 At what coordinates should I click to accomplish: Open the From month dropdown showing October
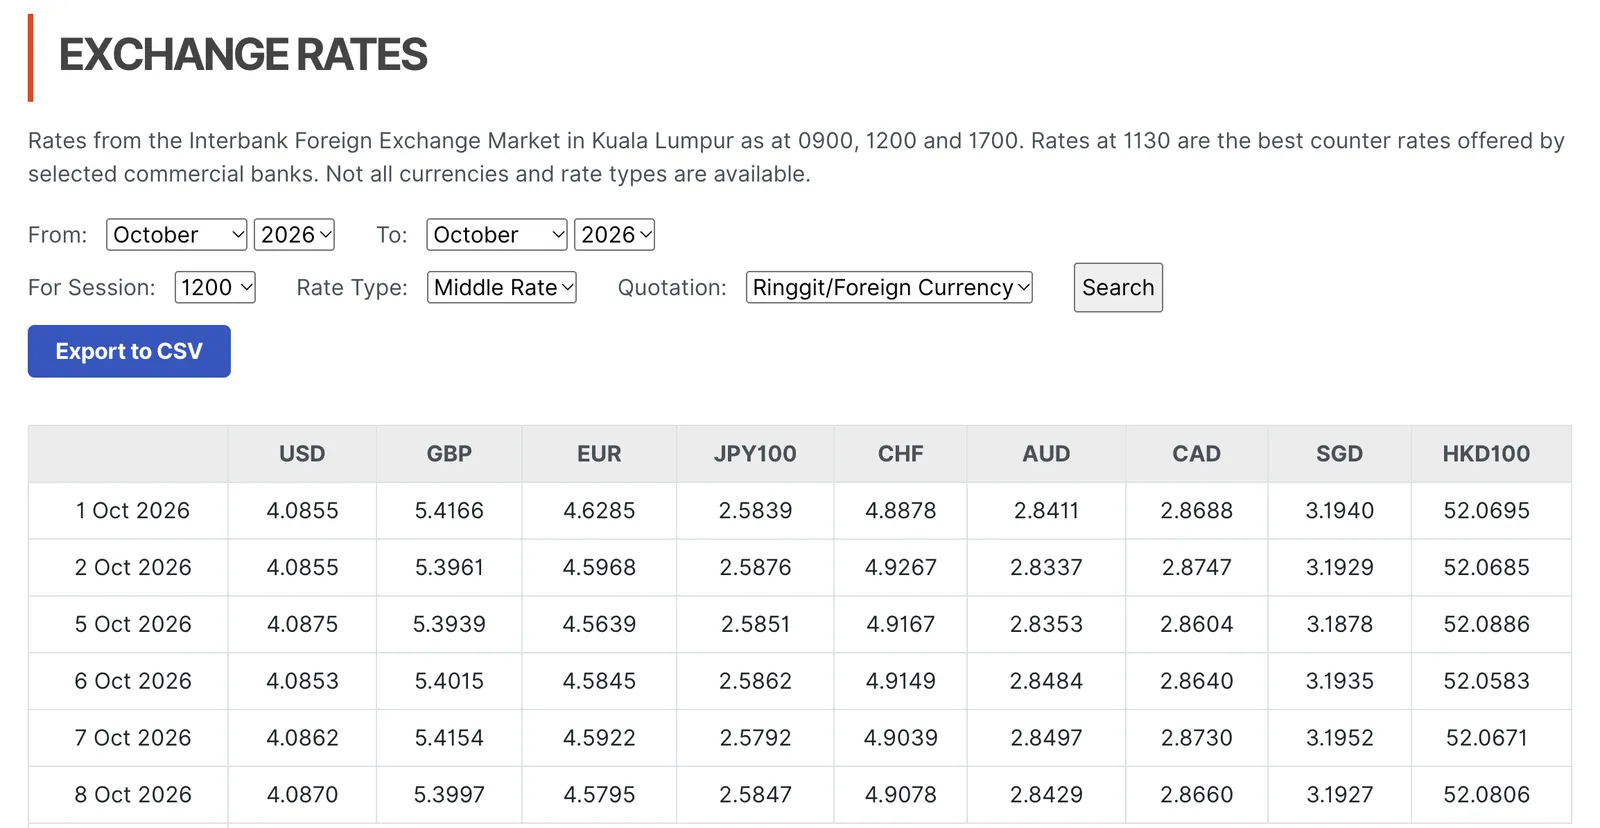176,235
